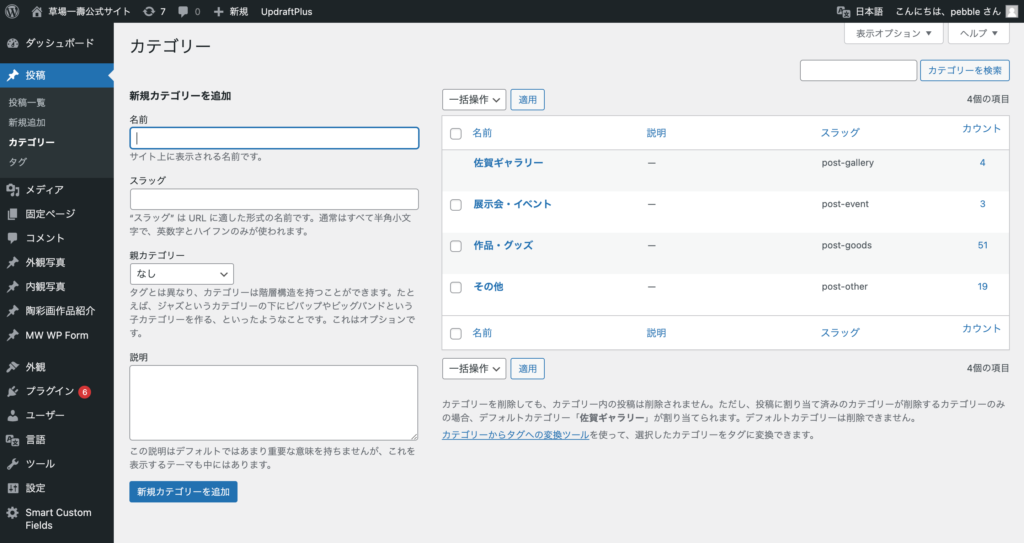
Task: Open the Dashboard (ダッシュボード) icon
Action: pos(12,44)
